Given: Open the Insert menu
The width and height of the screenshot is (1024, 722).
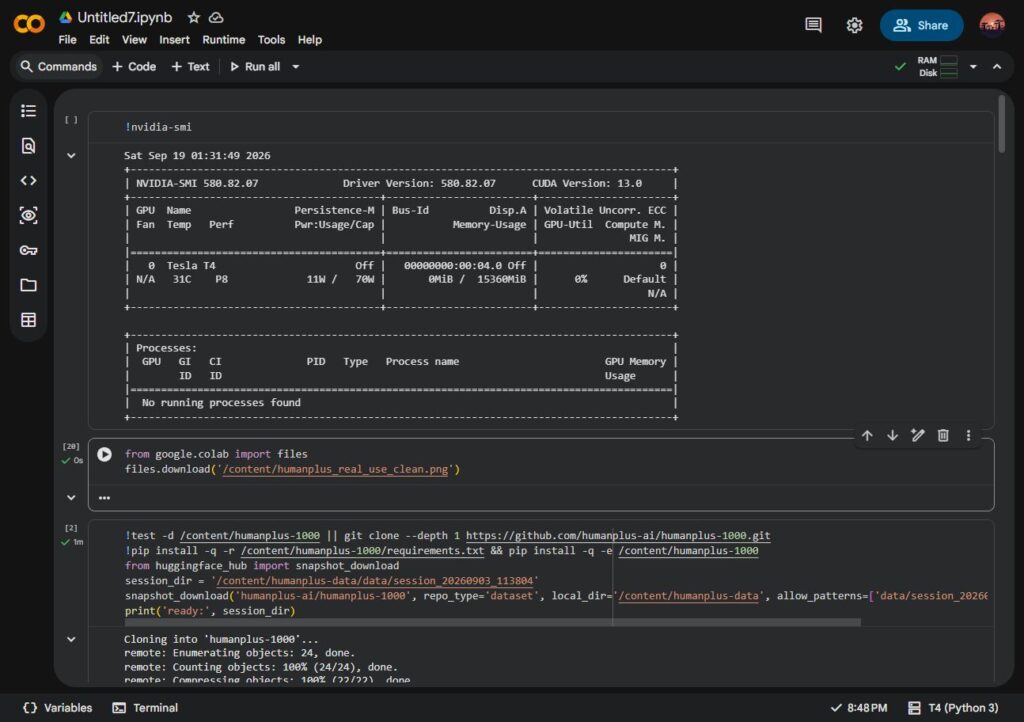Looking at the screenshot, I should pyautogui.click(x=174, y=40).
